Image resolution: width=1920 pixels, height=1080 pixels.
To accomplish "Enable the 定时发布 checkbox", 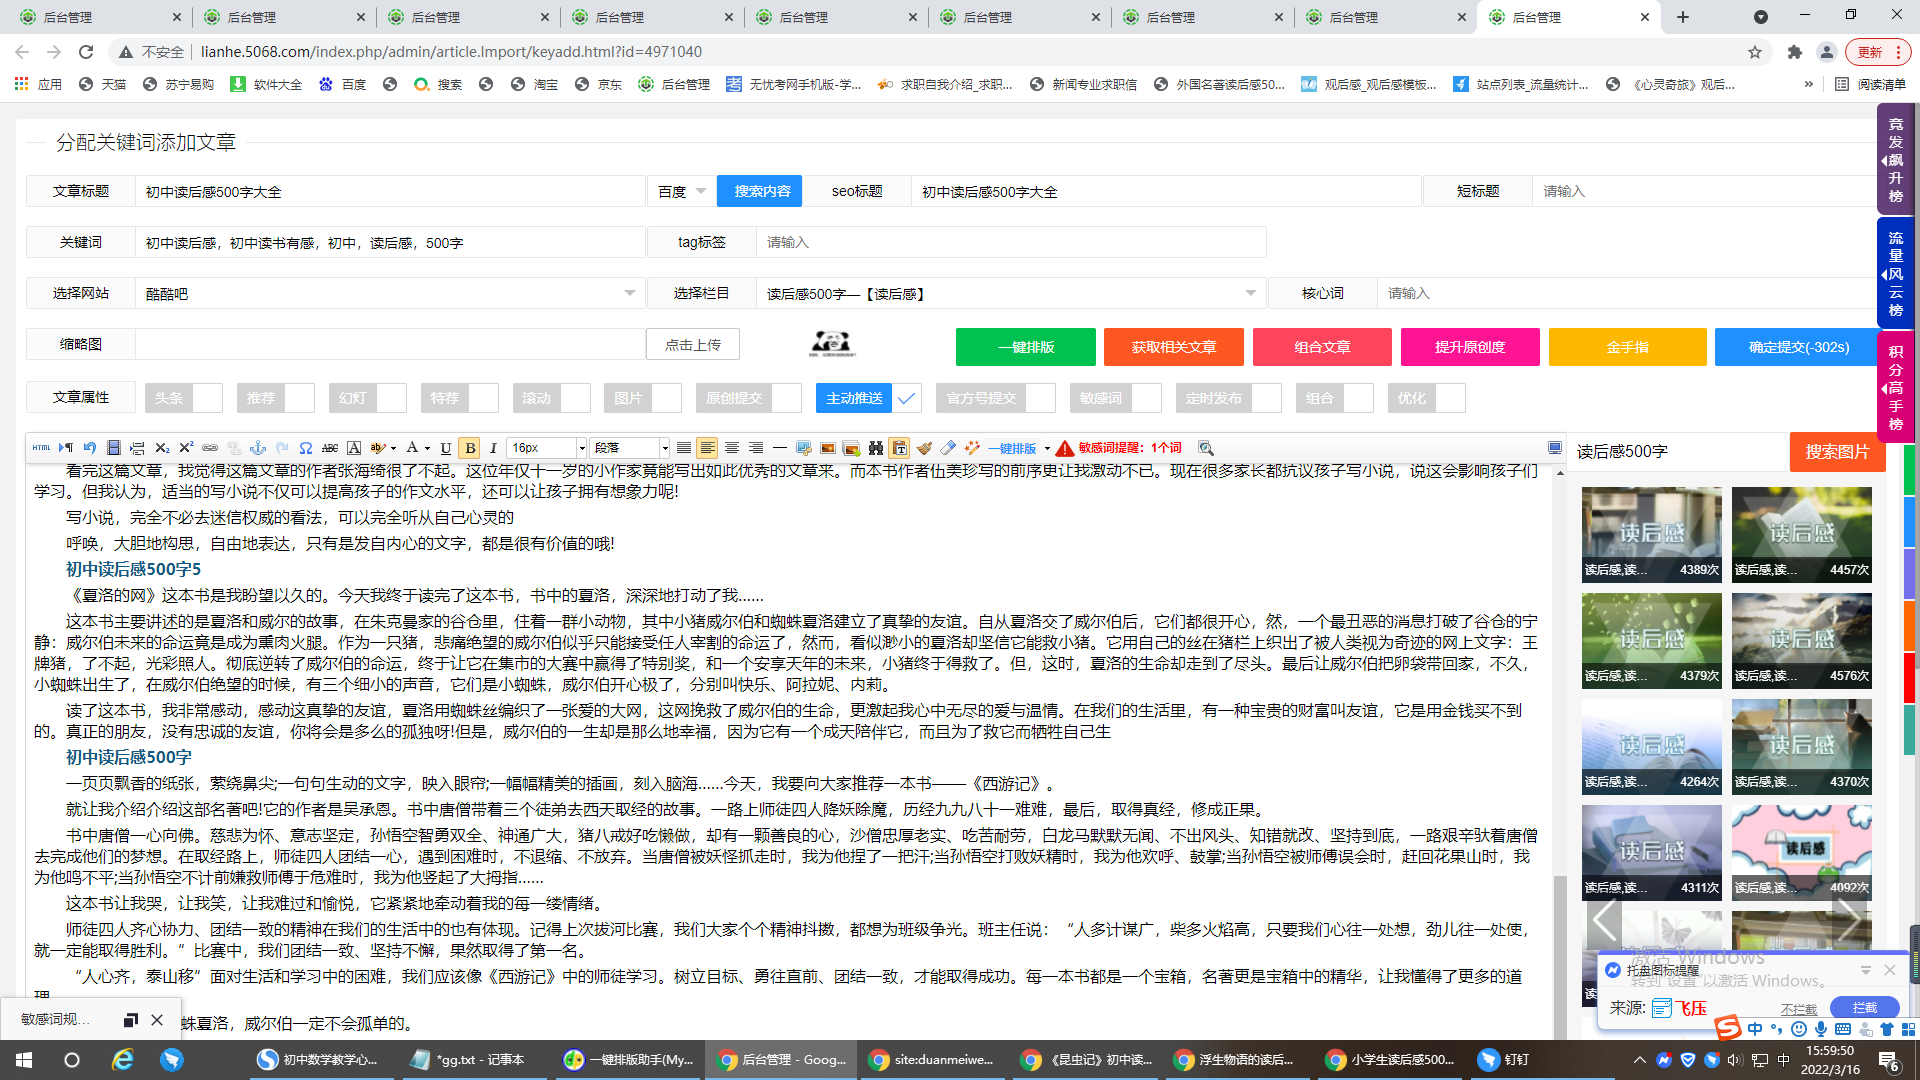I will tap(1266, 398).
